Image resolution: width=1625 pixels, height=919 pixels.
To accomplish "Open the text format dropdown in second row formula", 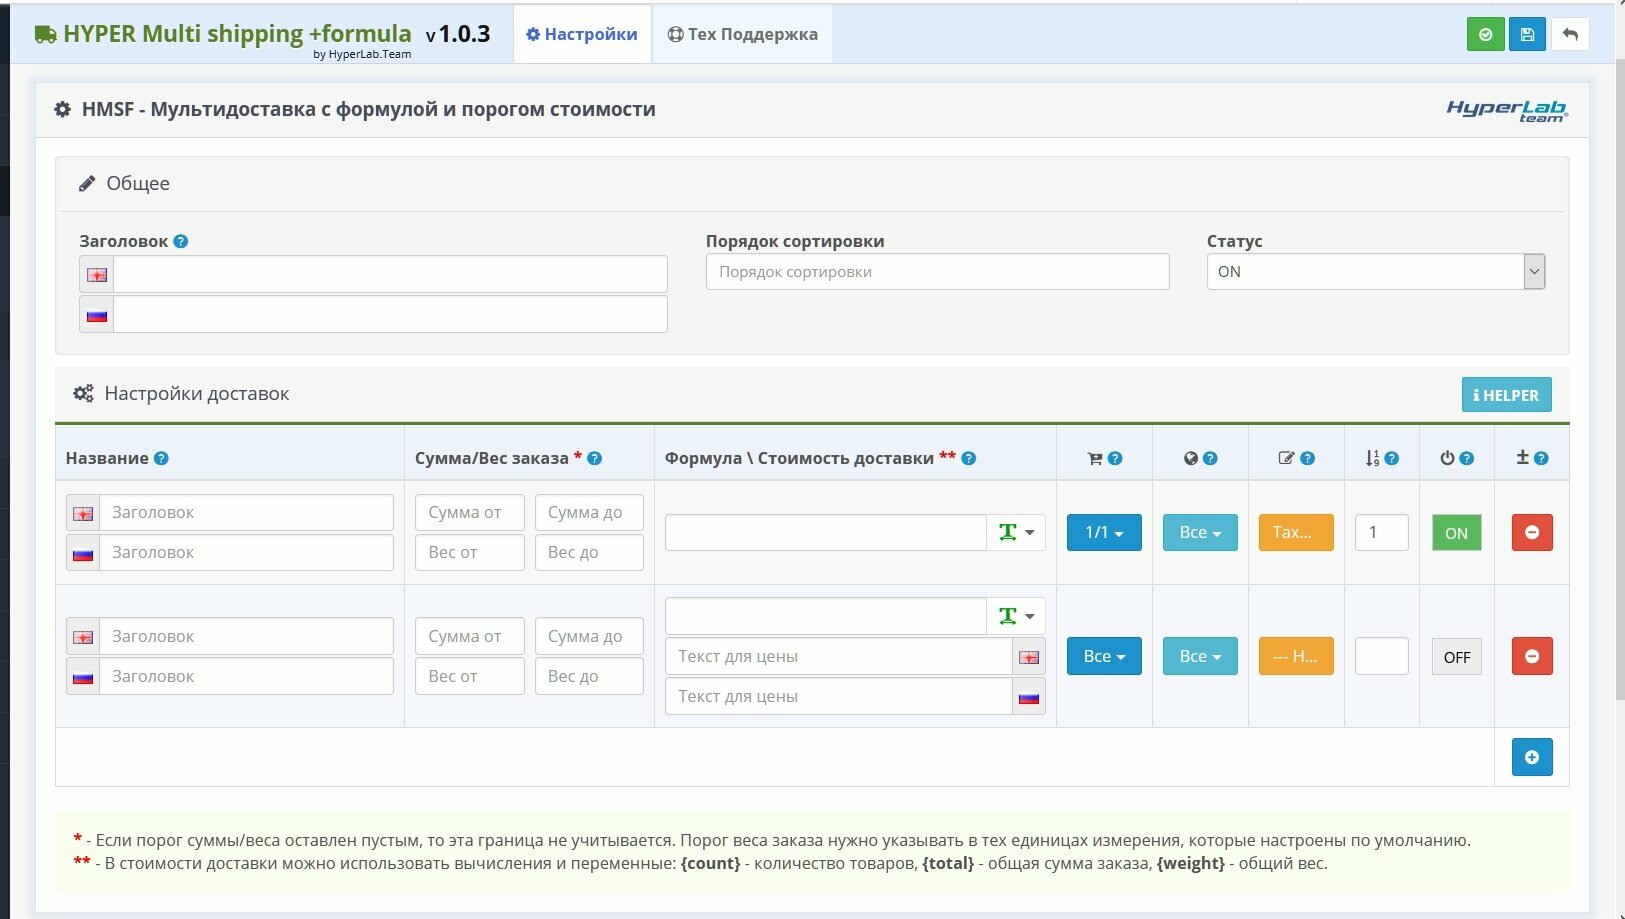I will pyautogui.click(x=1017, y=616).
